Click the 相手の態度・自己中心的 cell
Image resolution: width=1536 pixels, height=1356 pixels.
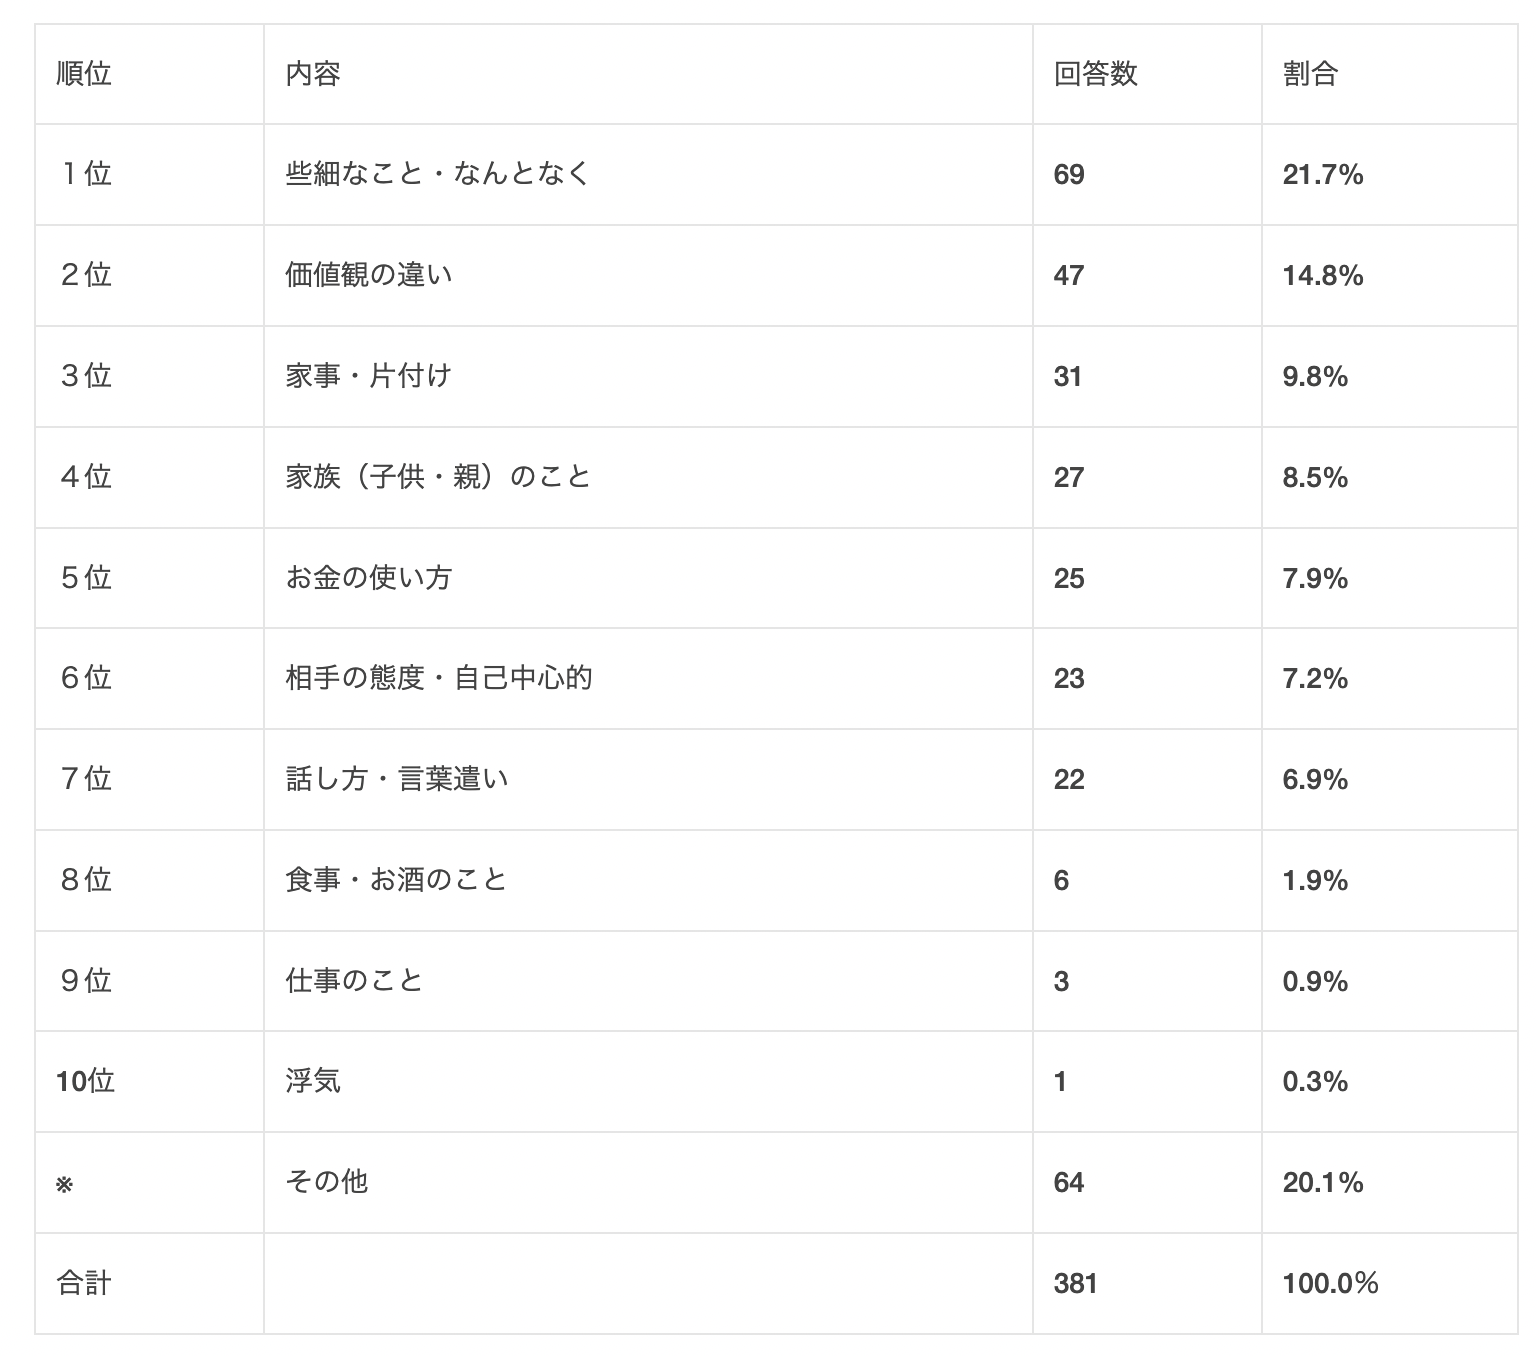[438, 678]
